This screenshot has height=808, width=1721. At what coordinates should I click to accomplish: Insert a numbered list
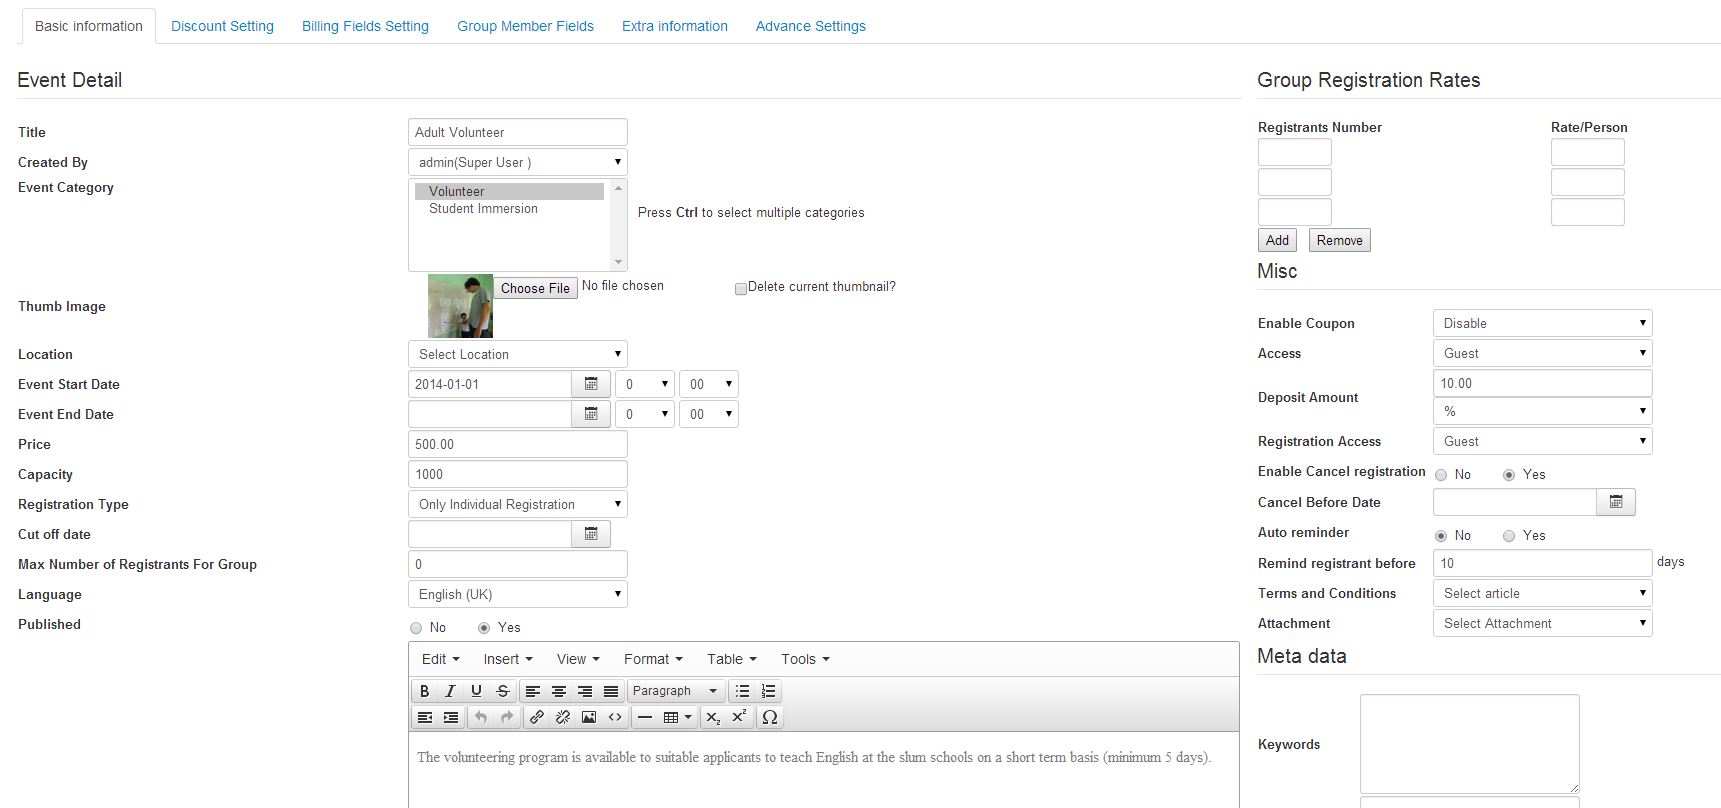[768, 691]
